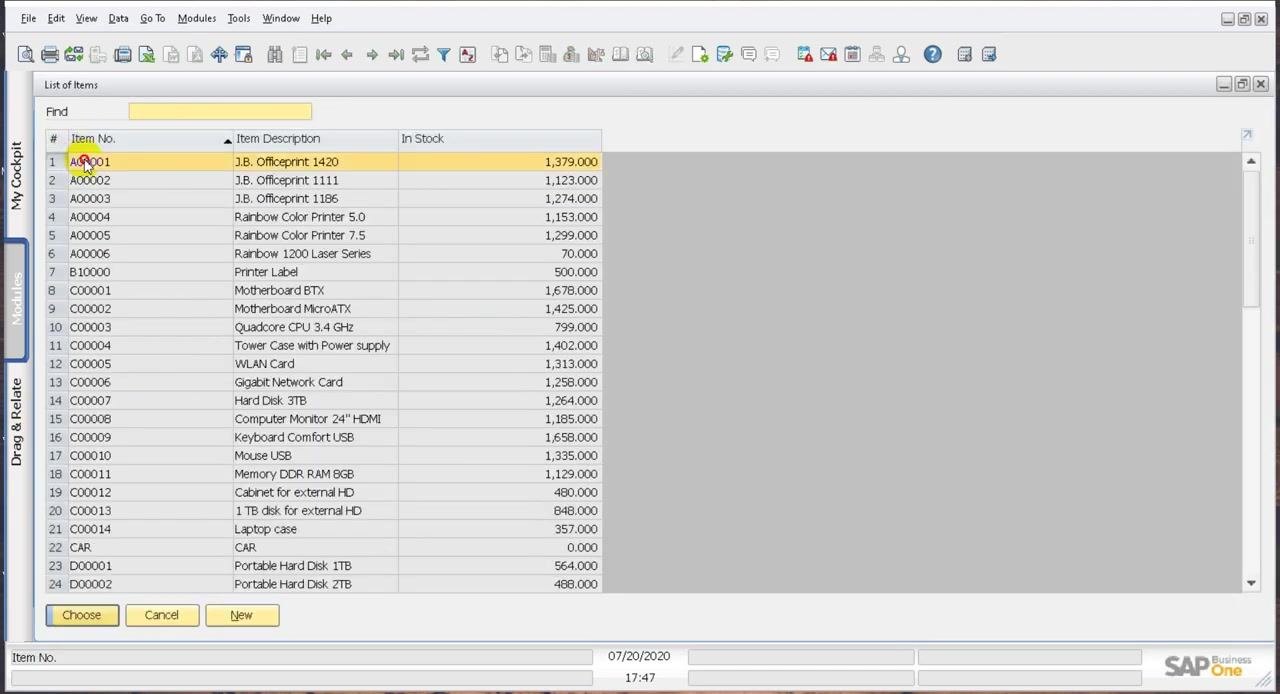Click into the Find input field
This screenshot has height=694, width=1280.
[x=220, y=111]
